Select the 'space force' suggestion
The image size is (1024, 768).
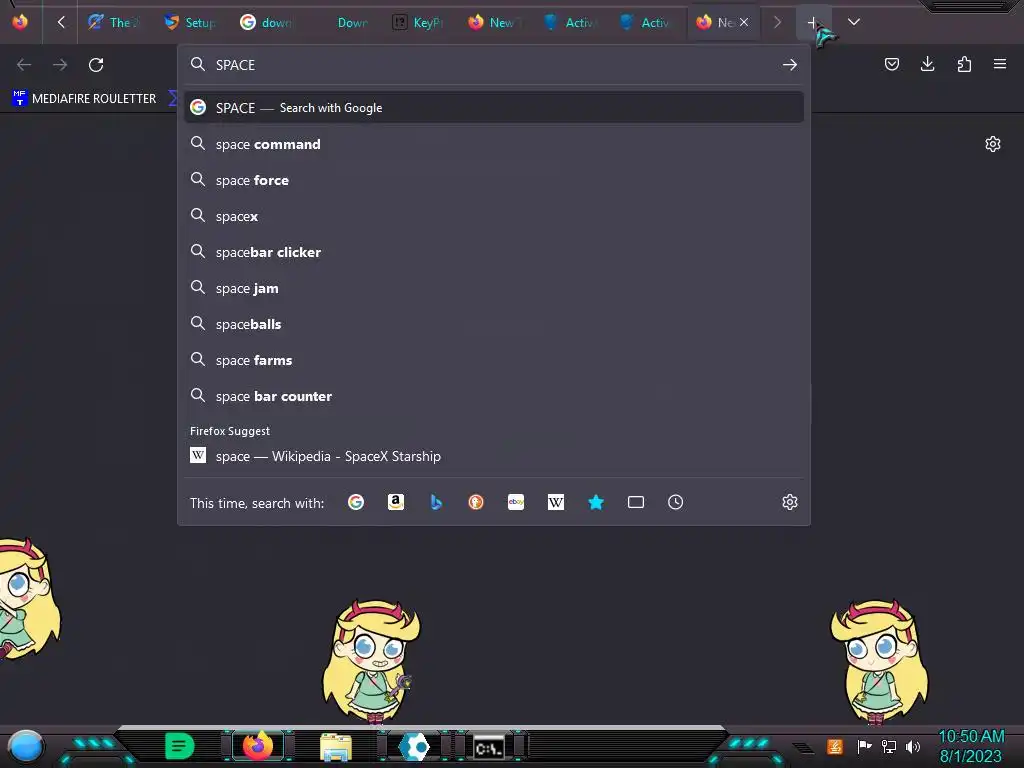(494, 180)
